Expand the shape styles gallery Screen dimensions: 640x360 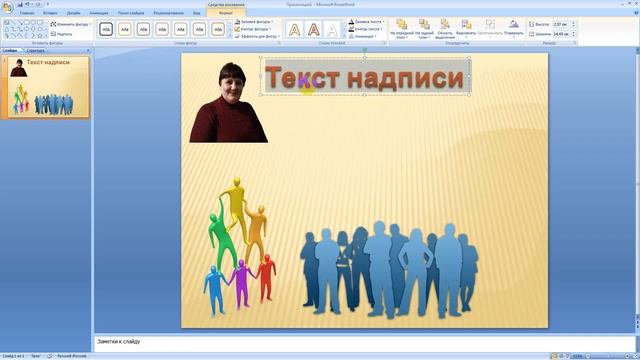(x=230, y=36)
